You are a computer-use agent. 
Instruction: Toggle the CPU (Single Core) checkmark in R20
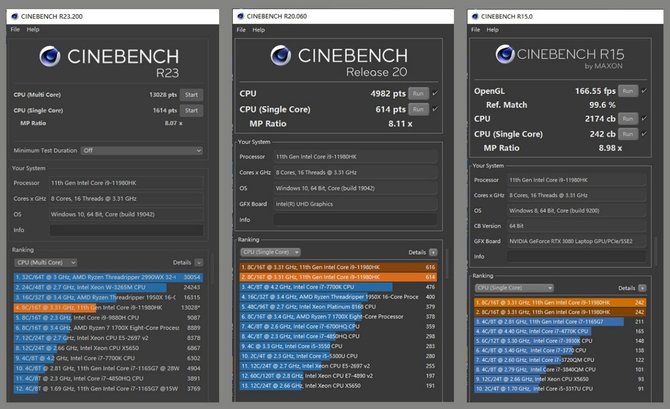click(x=435, y=109)
